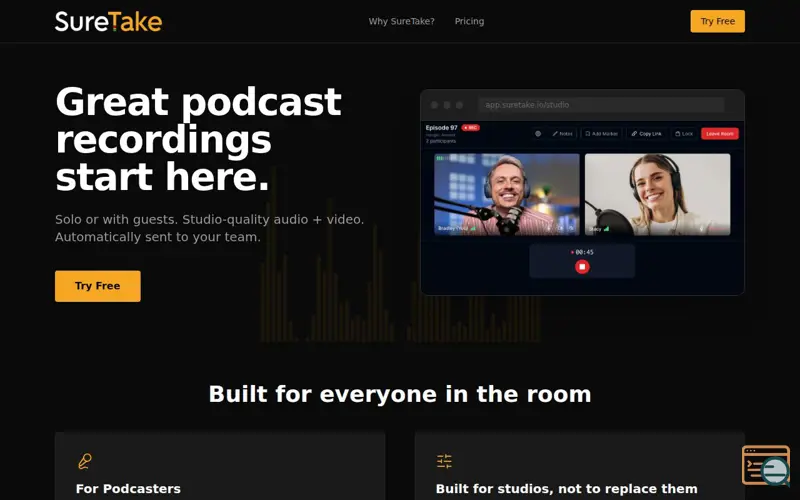Select Bradley's video tile
The width and height of the screenshot is (800, 500).
pos(507,194)
